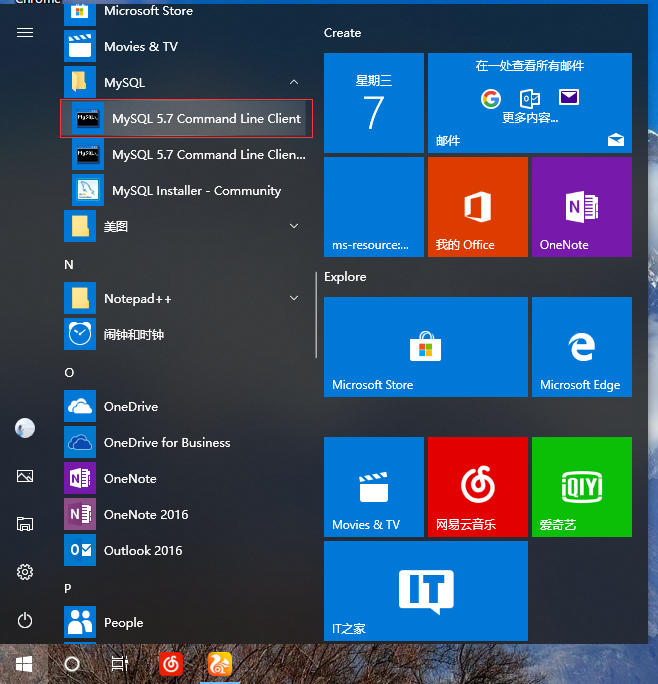Open the IT之家 tile
Viewport: 658px width, 684px height.
[x=425, y=591]
